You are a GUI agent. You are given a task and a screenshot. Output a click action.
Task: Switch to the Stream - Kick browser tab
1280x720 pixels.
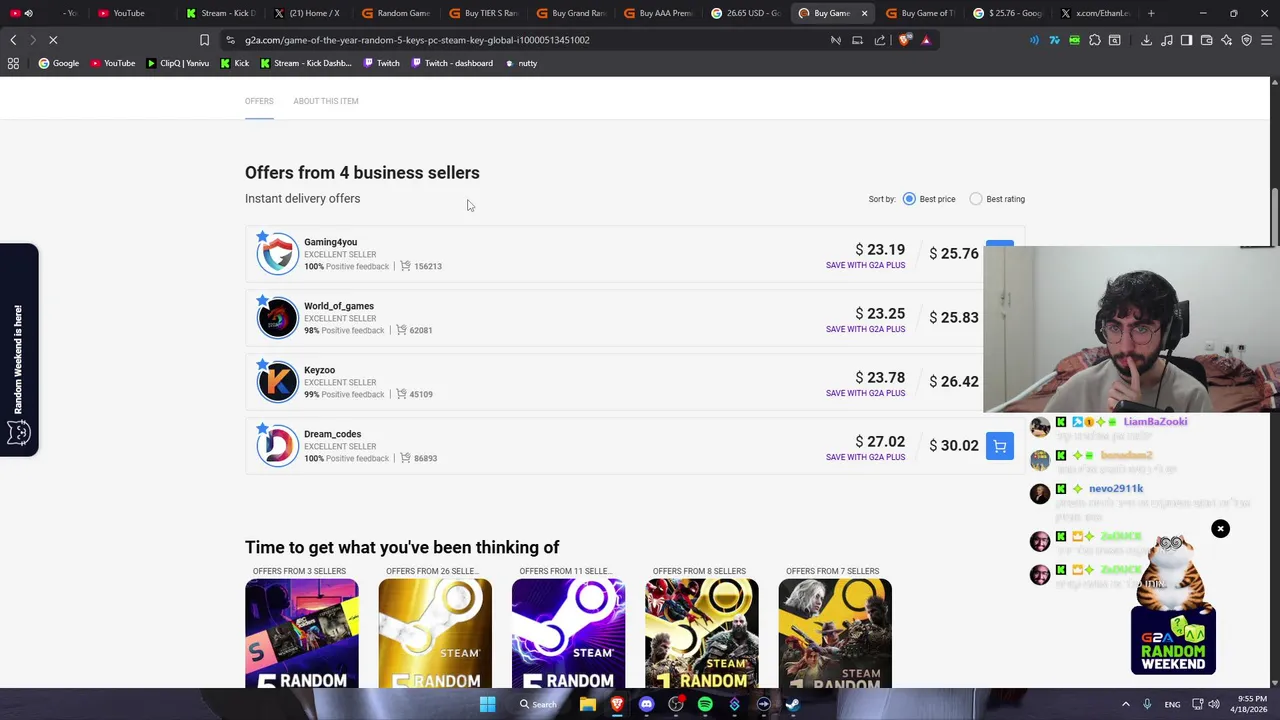click(x=221, y=13)
